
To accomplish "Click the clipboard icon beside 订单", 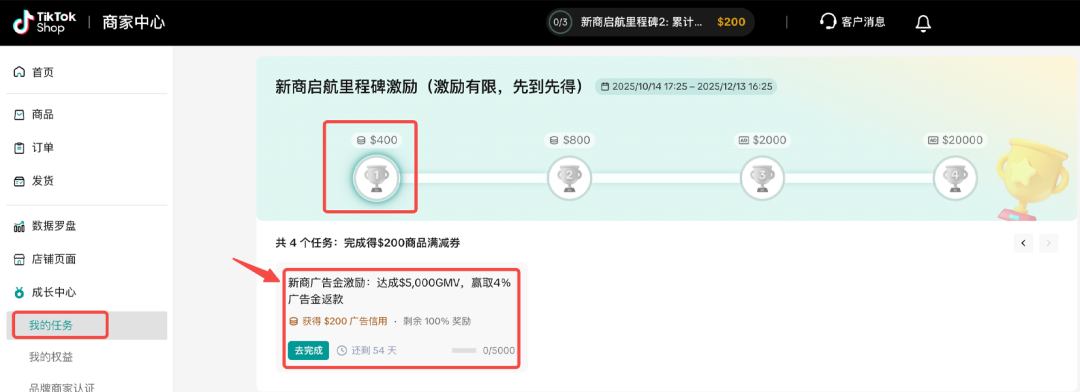I will [x=19, y=148].
